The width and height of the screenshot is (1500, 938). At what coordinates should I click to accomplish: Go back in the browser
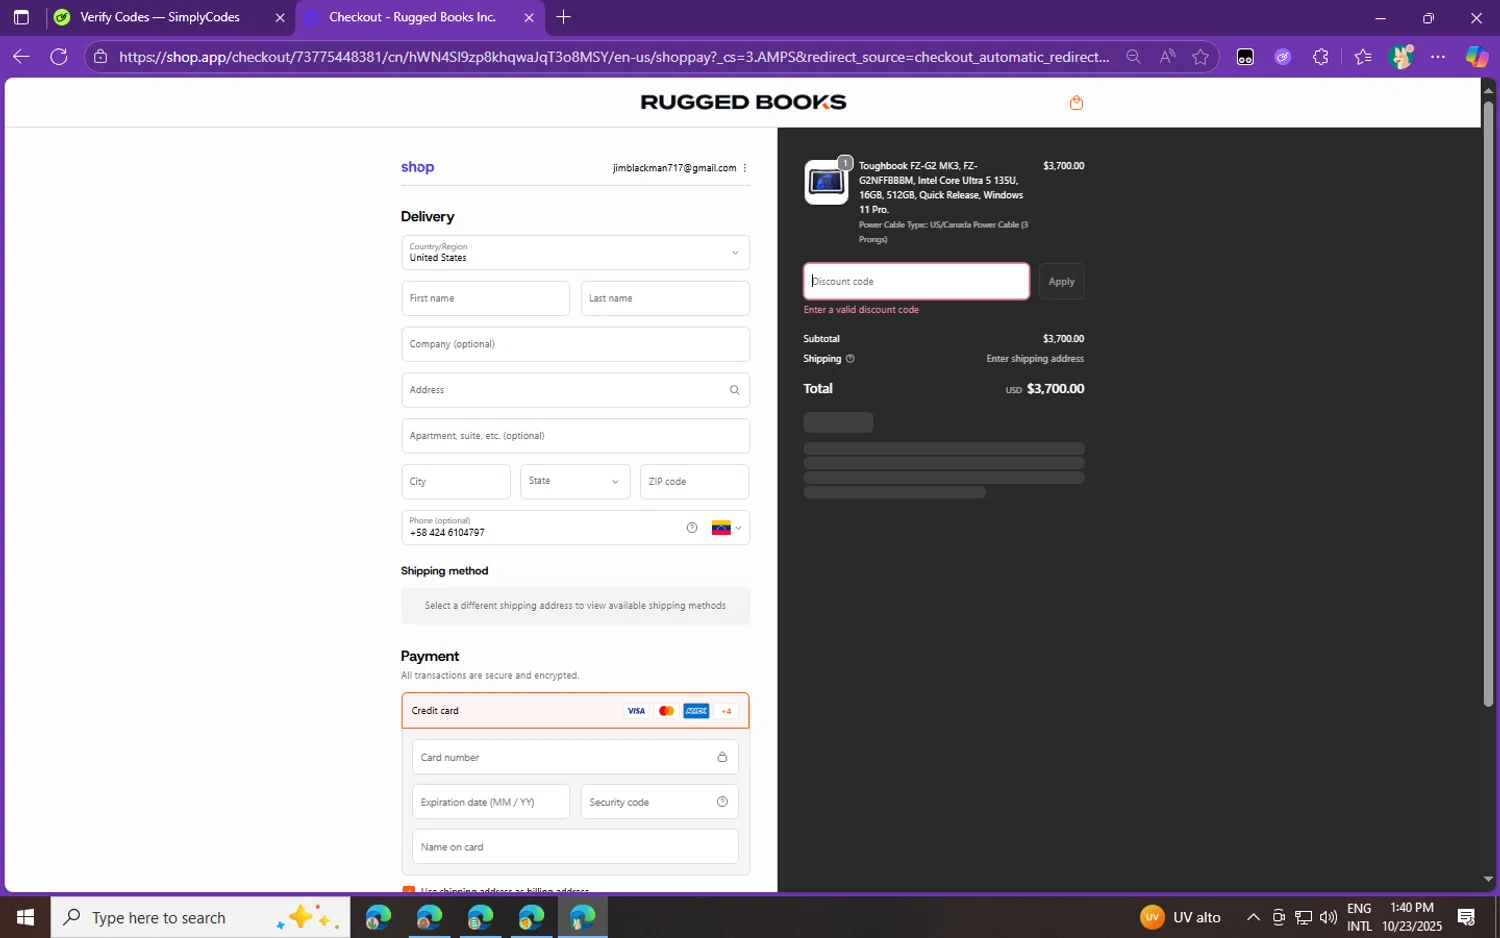point(21,57)
